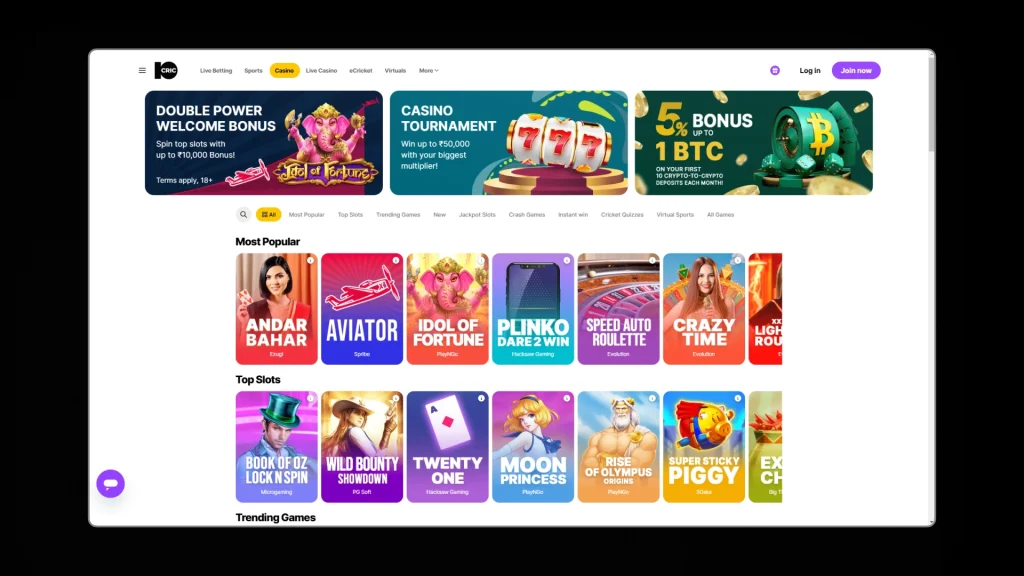The height and width of the screenshot is (576, 1024).
Task: Click the purple icon beside Log in
Action: [x=775, y=71]
